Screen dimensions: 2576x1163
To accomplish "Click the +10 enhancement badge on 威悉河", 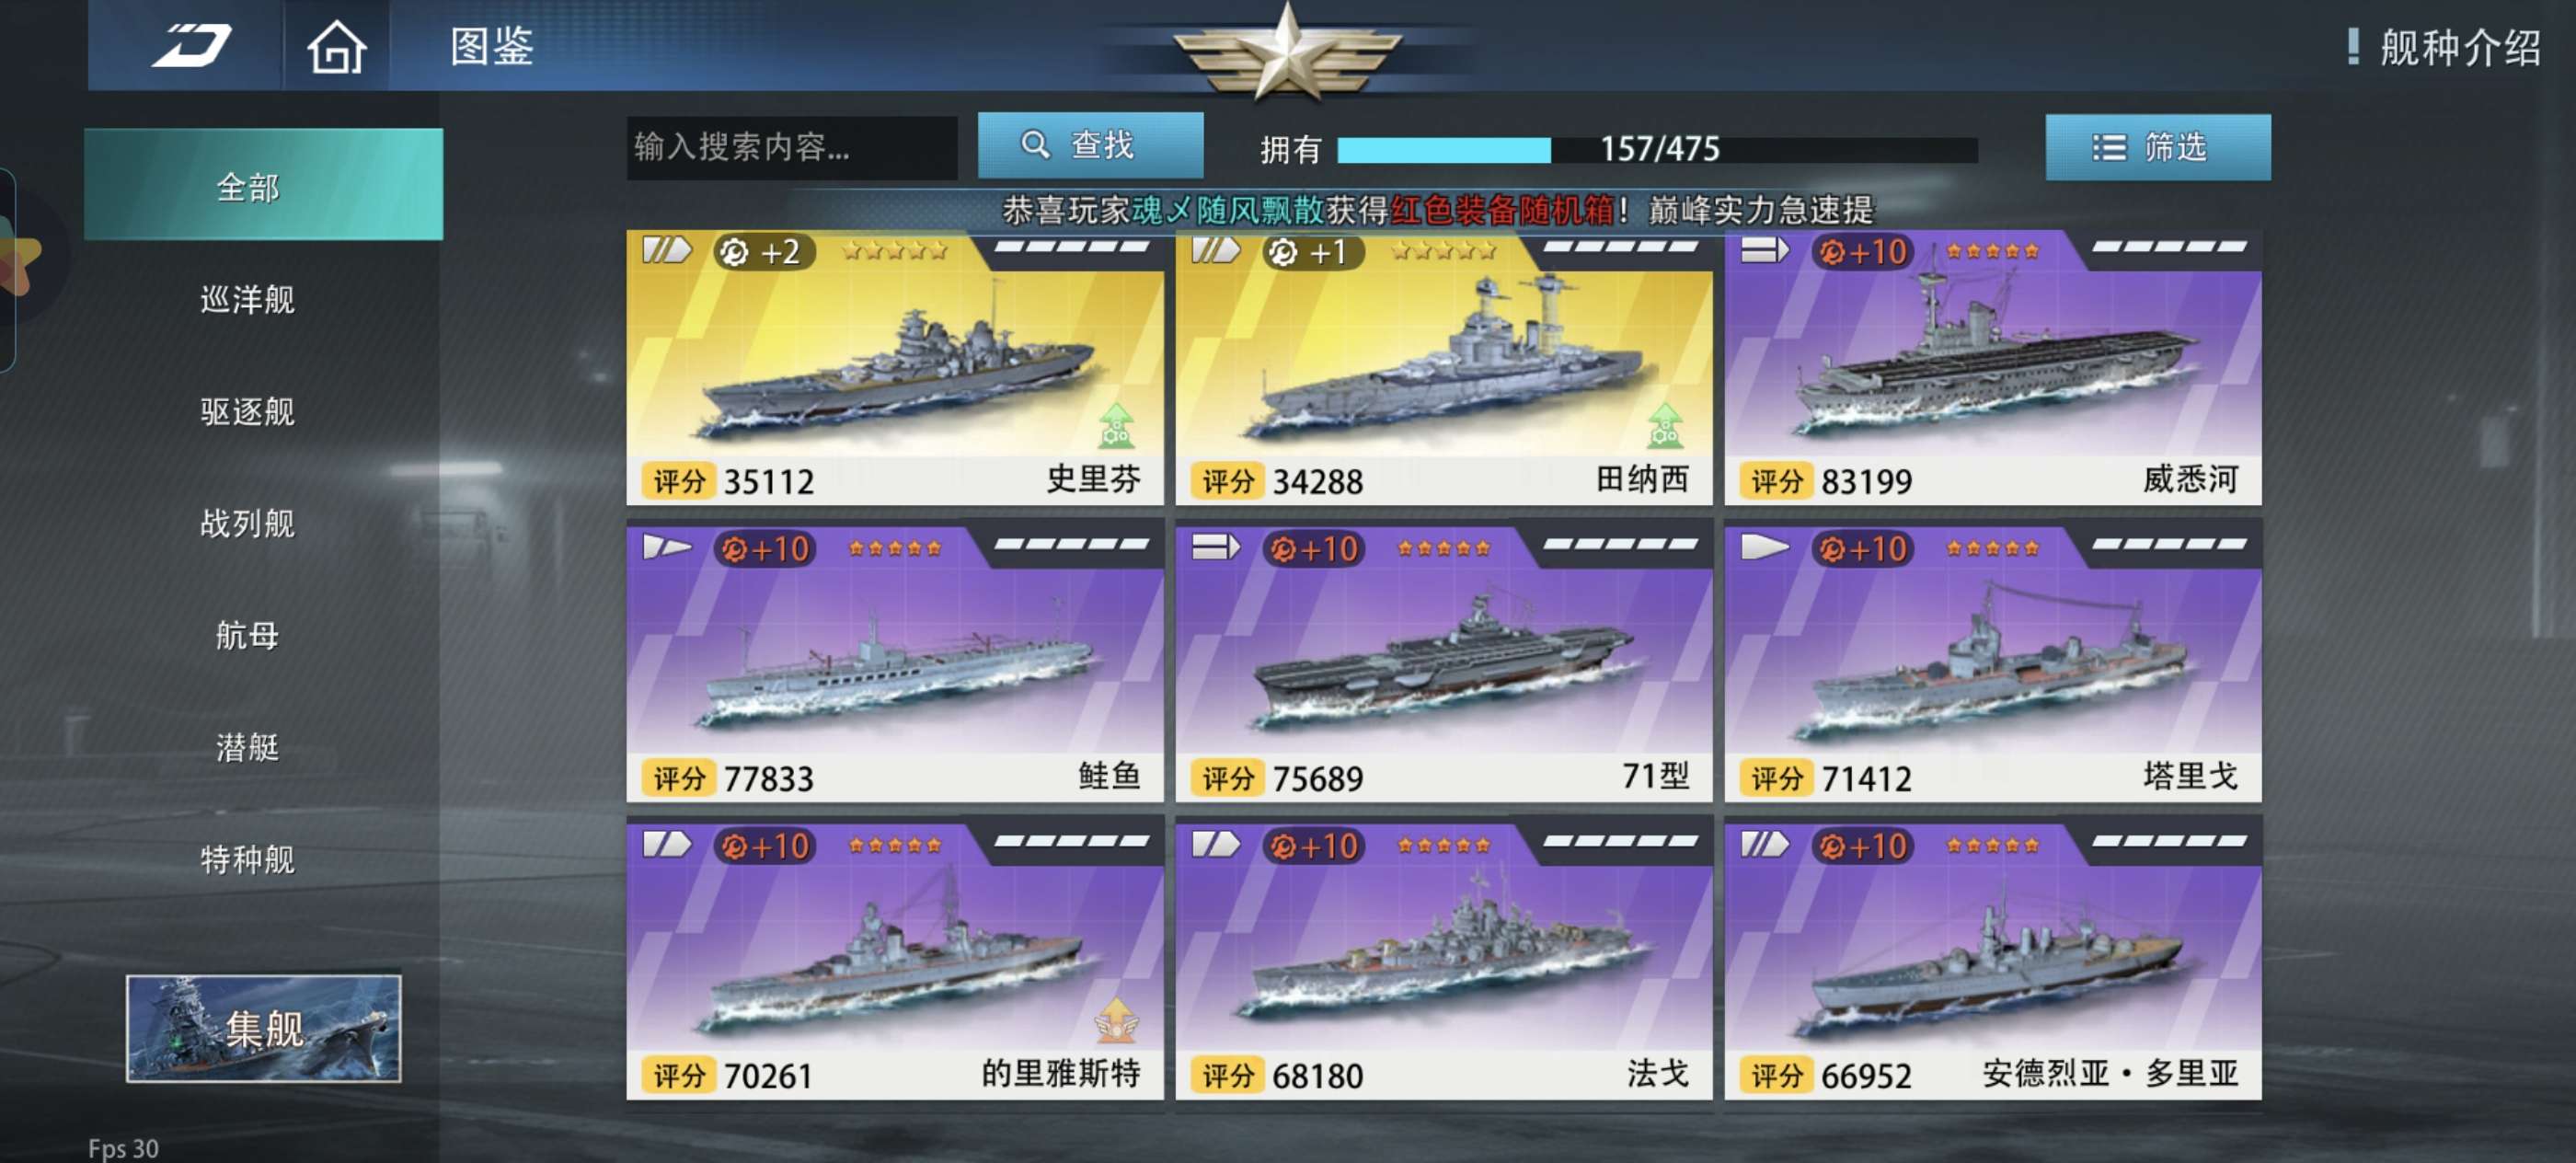I will coord(1862,252).
